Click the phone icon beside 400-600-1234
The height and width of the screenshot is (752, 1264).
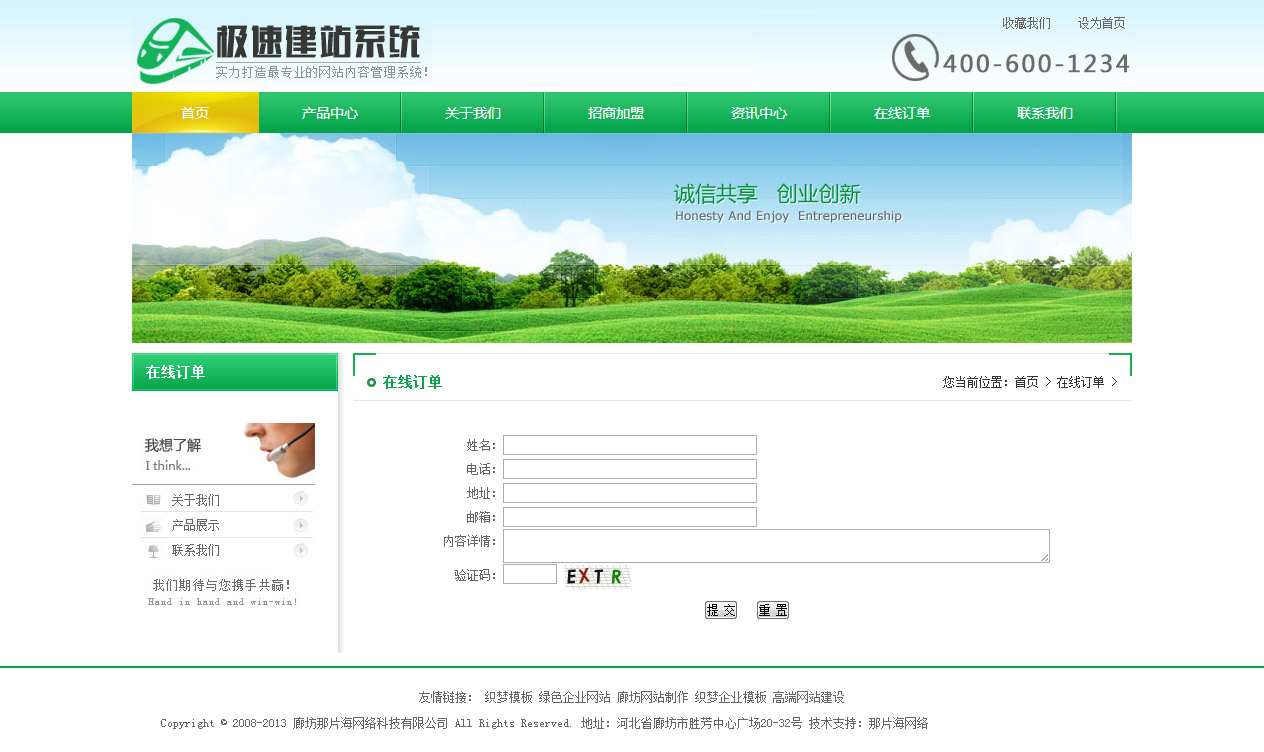[914, 58]
